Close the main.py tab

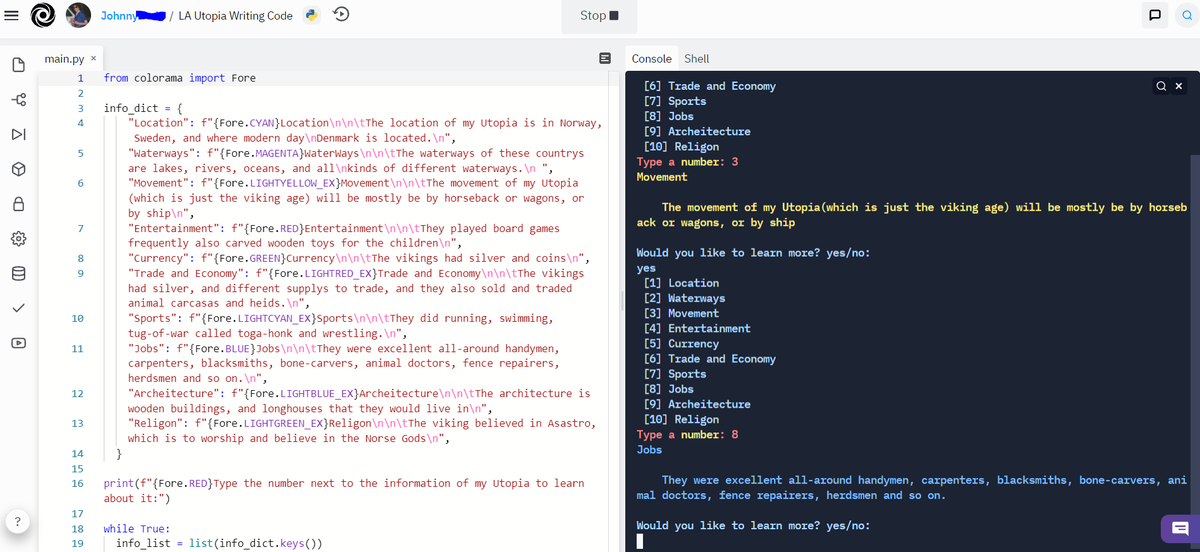click(93, 60)
